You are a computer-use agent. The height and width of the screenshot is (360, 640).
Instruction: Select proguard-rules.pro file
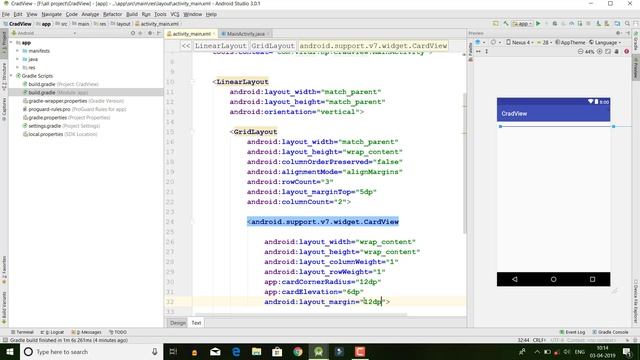pos(74,109)
